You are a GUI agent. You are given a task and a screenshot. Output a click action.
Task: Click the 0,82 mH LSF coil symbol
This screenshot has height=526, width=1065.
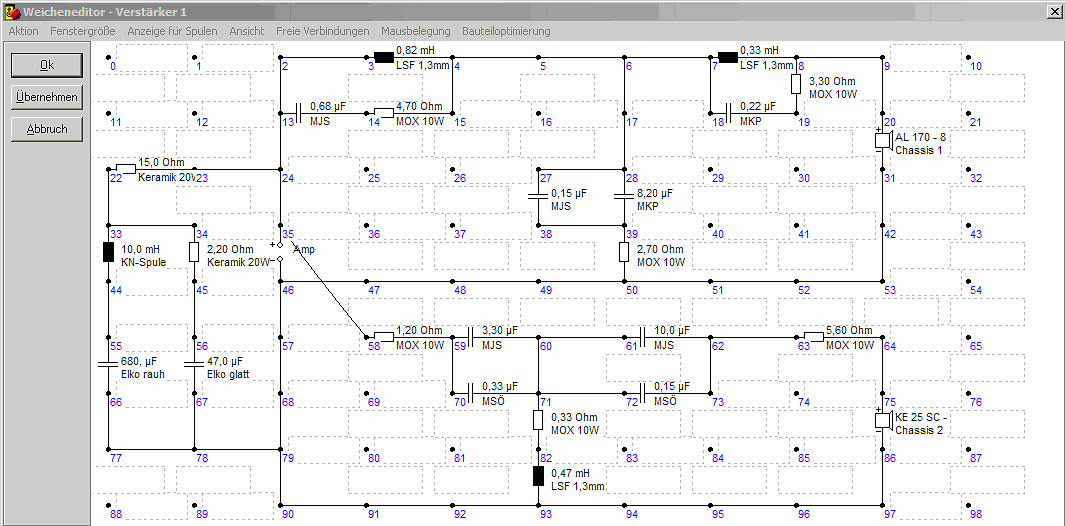pos(384,57)
